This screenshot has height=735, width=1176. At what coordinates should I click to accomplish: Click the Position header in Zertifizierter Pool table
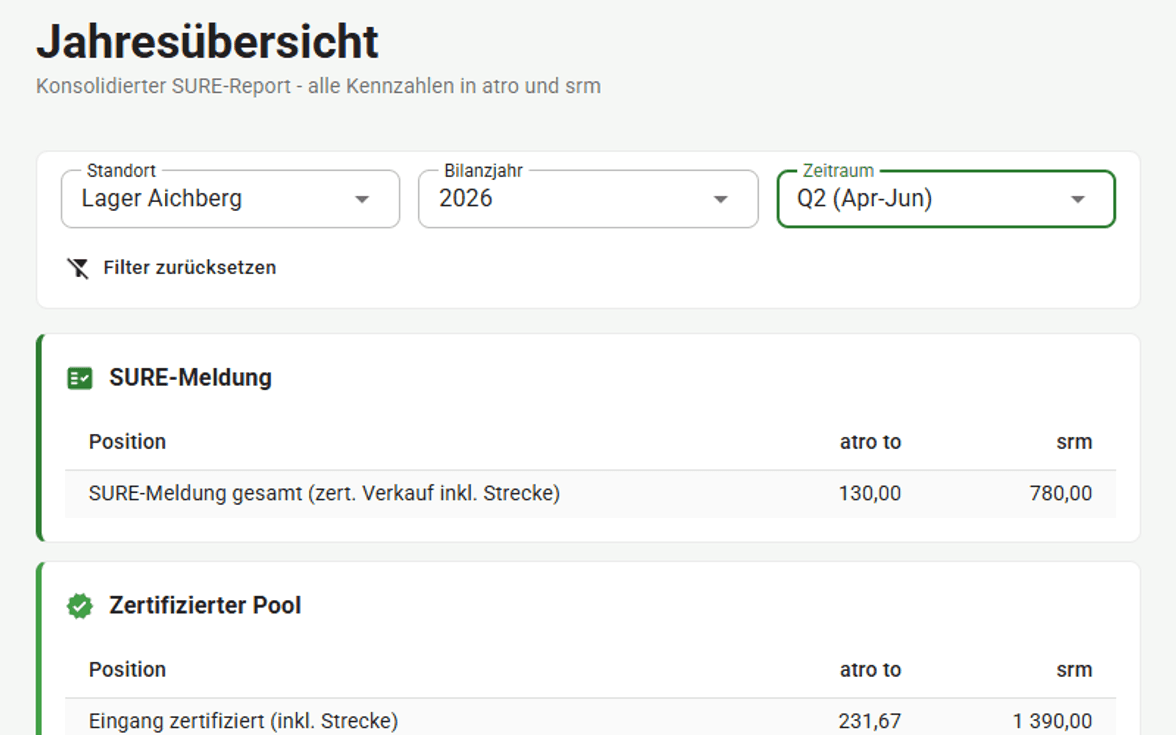coord(128,670)
